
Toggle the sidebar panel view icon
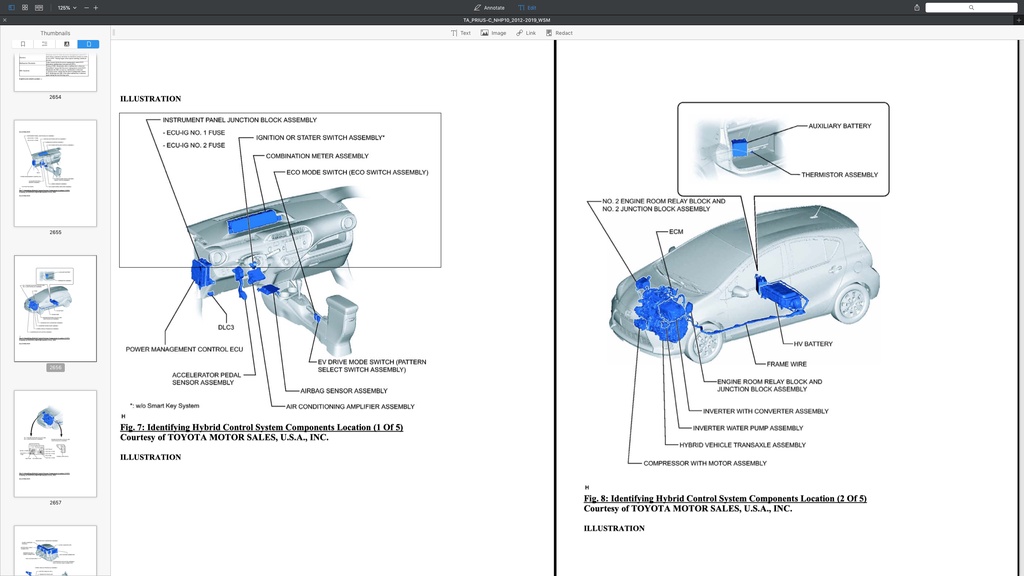click(11, 8)
